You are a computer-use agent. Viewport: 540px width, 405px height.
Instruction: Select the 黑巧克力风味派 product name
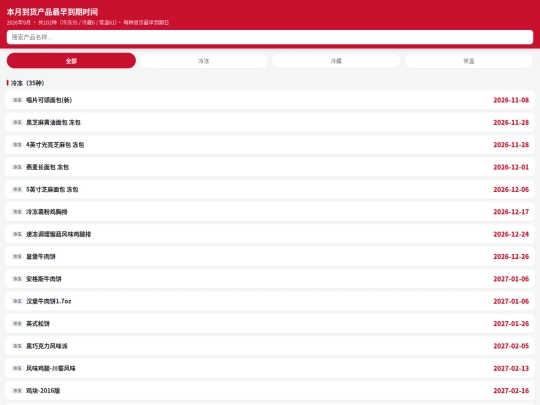[46, 346]
